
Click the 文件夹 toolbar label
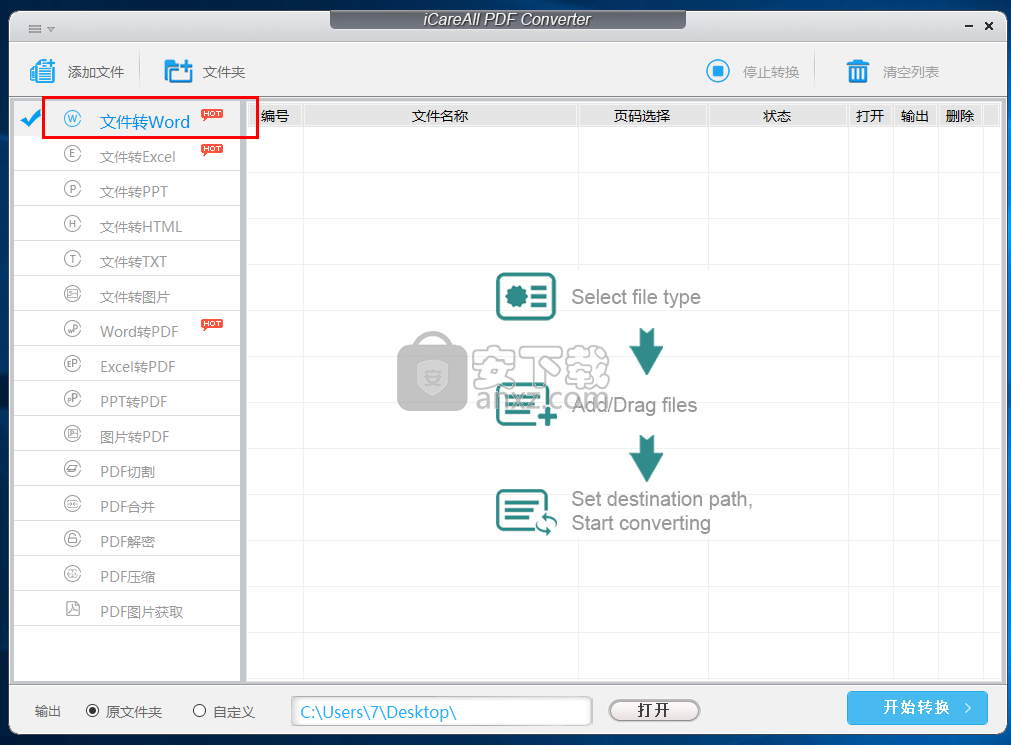pyautogui.click(x=224, y=72)
